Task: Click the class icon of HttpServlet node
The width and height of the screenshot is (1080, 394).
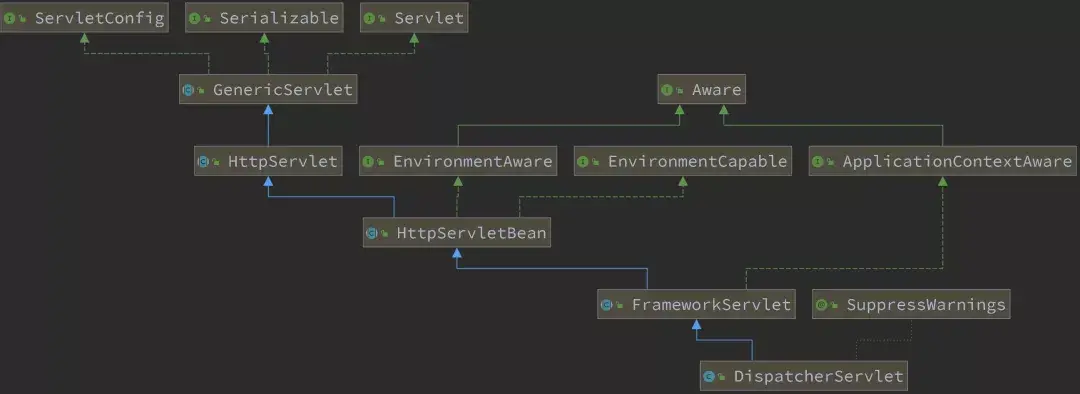Action: [203, 162]
